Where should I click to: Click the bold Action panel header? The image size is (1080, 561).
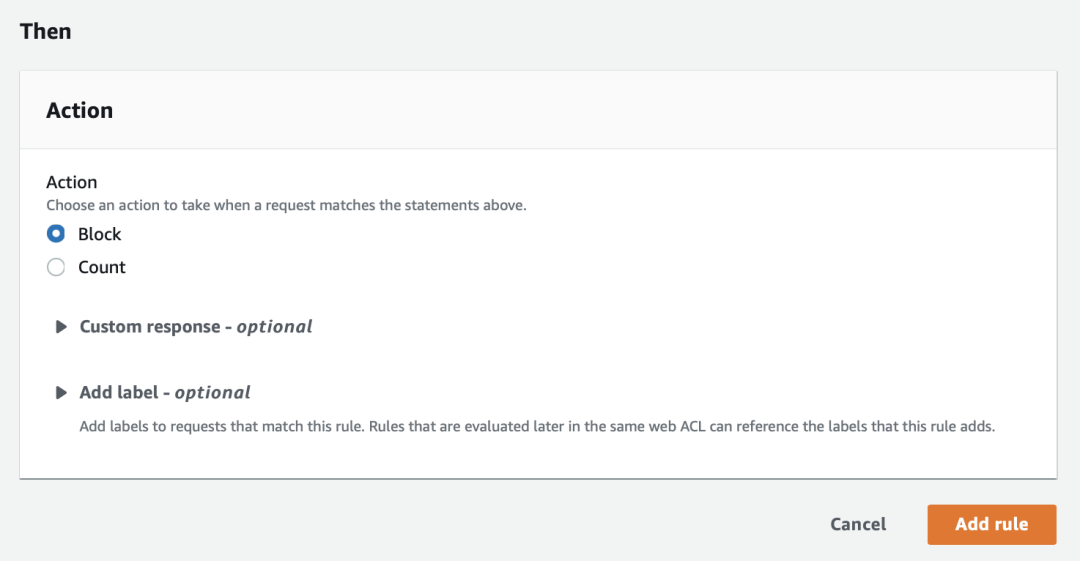(79, 110)
